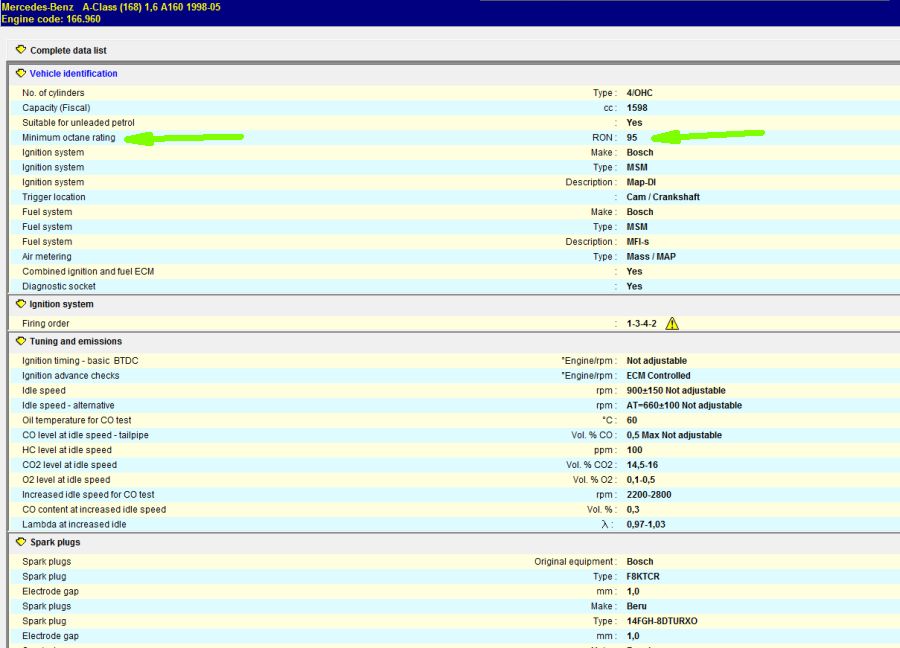
Task: Select the F8KTCR spark plug type
Action: (643, 577)
